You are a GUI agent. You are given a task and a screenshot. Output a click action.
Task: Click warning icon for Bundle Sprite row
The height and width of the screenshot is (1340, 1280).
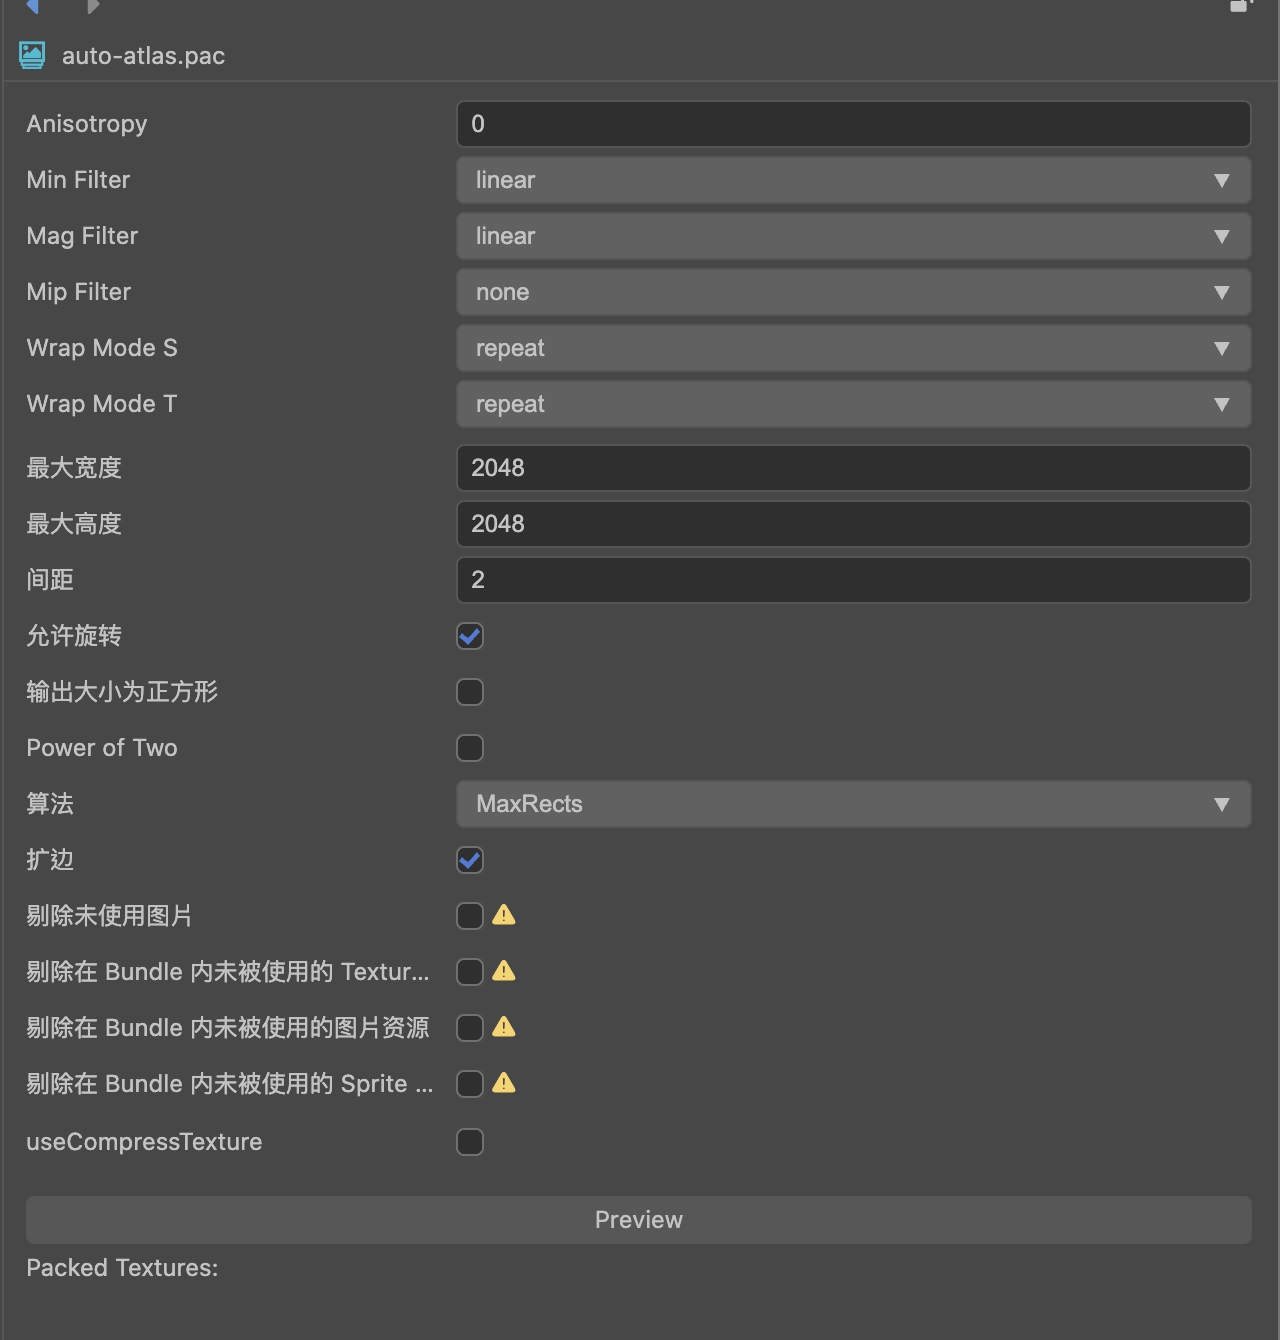click(504, 1083)
